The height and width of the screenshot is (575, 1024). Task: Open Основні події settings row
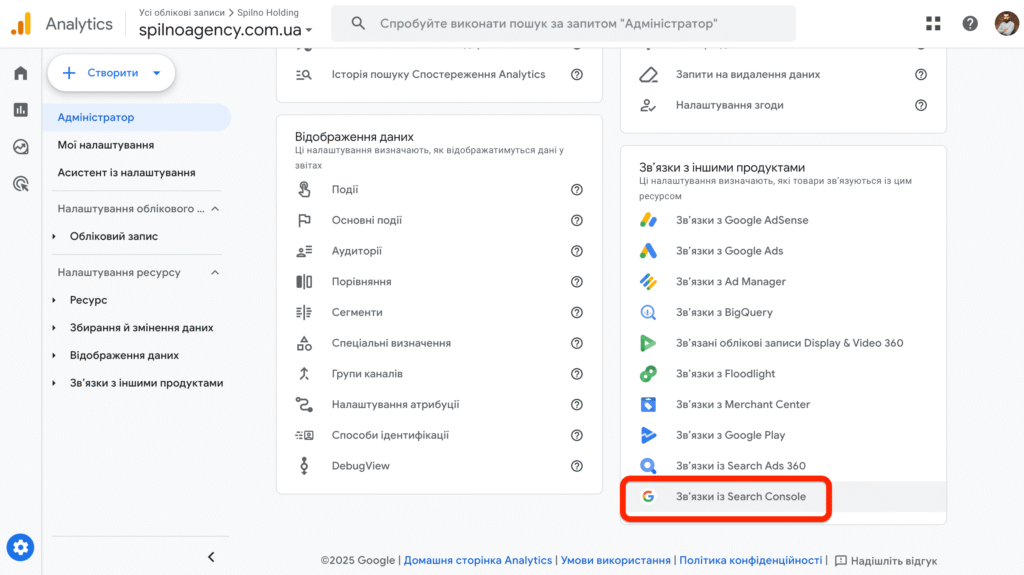pyautogui.click(x=439, y=220)
